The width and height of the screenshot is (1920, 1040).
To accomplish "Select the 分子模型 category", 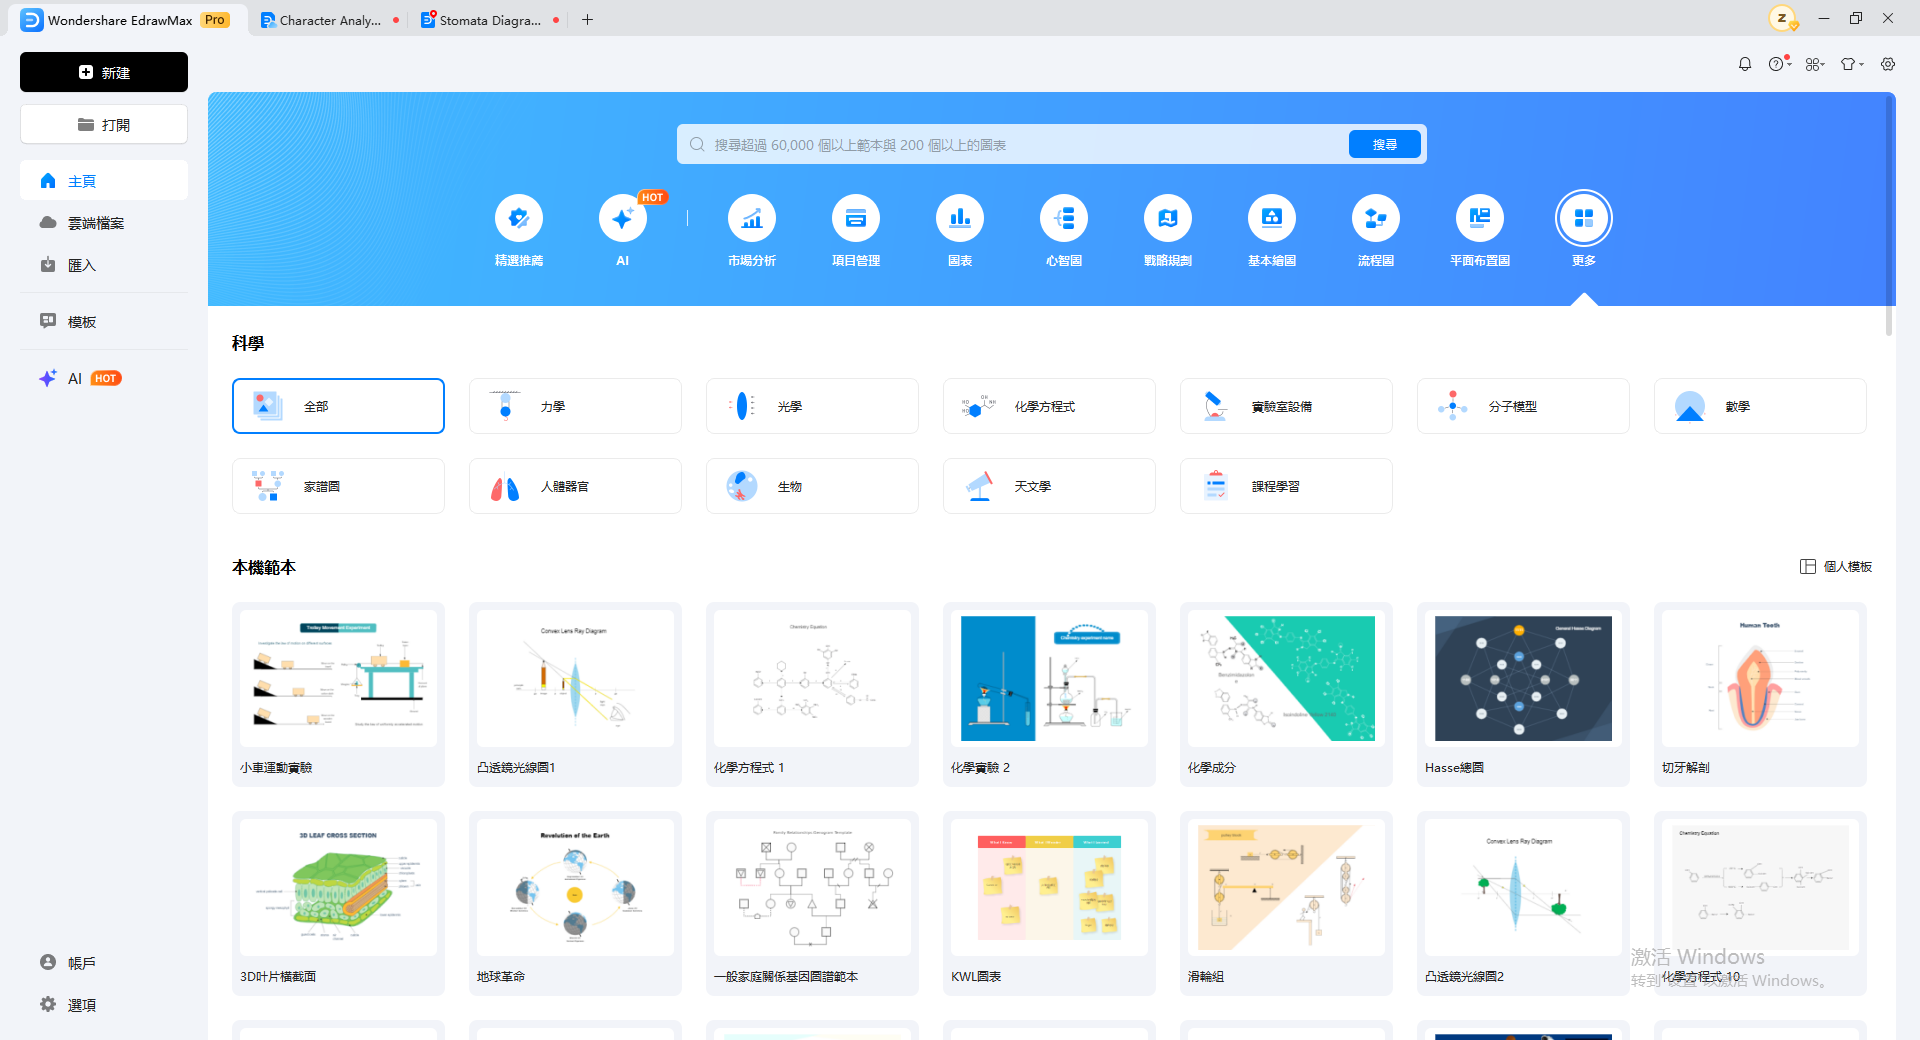I will coord(1523,406).
